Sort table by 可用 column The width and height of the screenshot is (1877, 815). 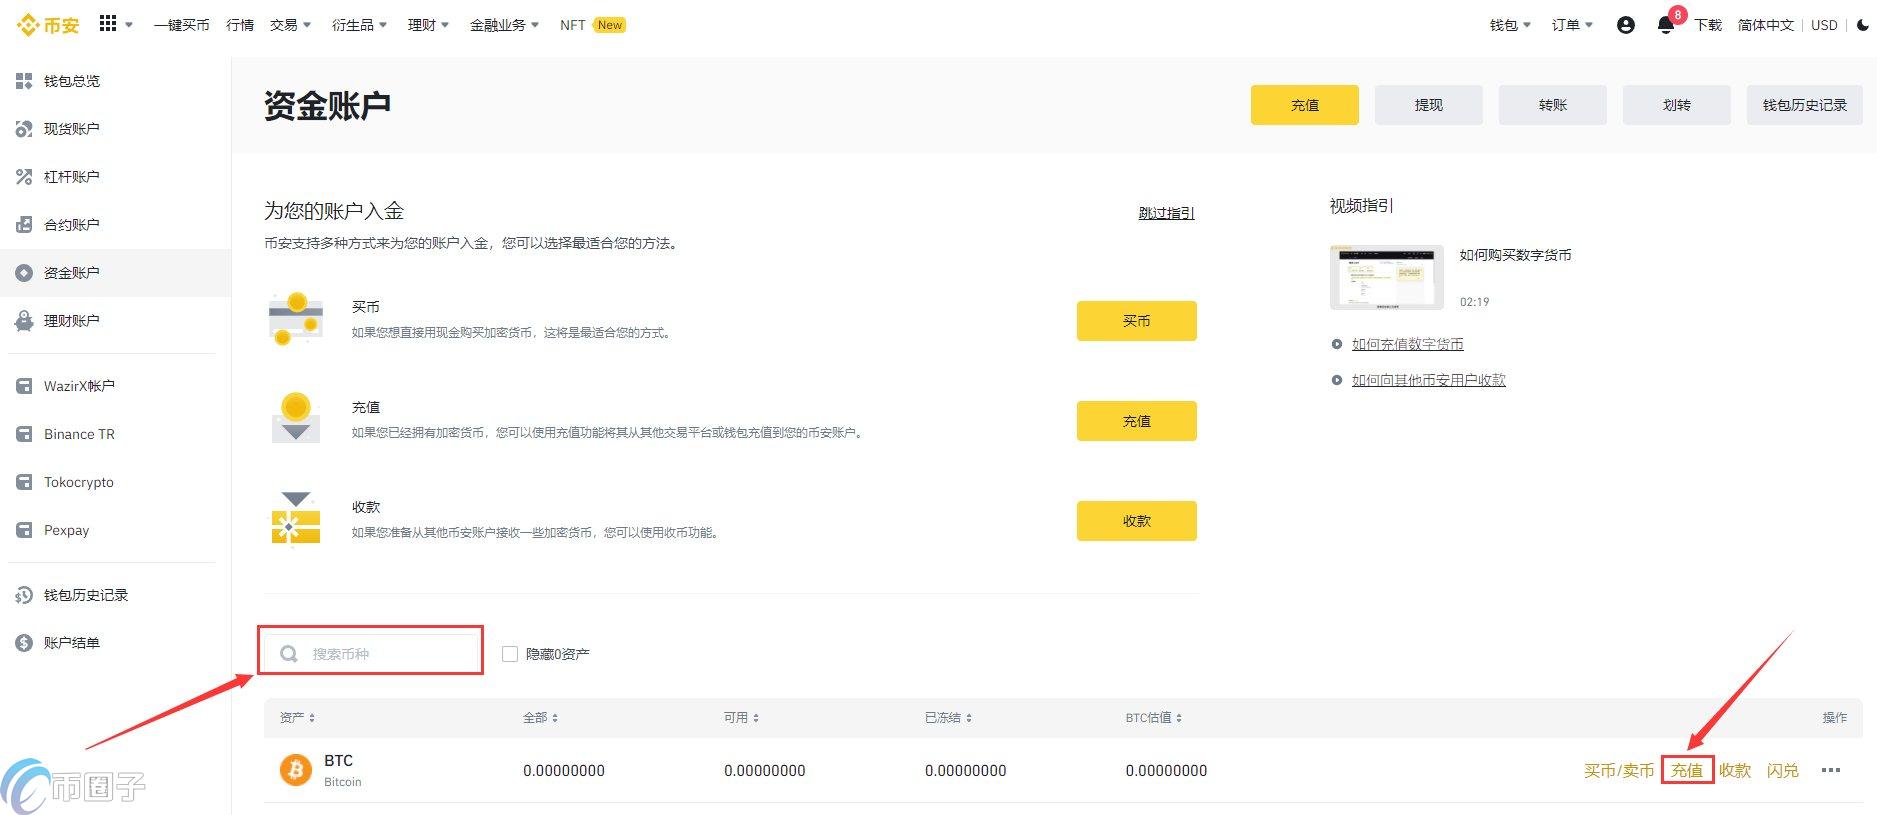(x=742, y=718)
